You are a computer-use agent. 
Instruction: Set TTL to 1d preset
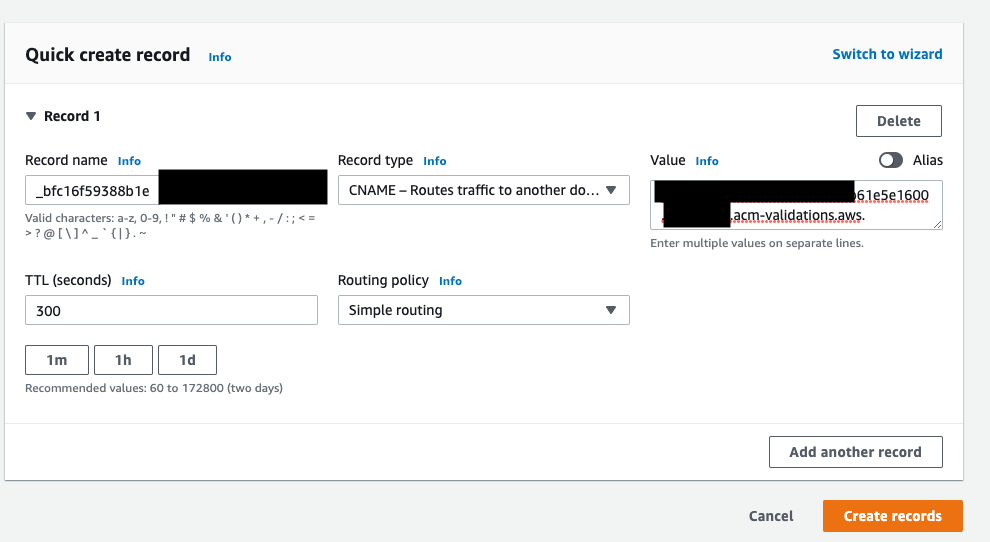[x=185, y=360]
